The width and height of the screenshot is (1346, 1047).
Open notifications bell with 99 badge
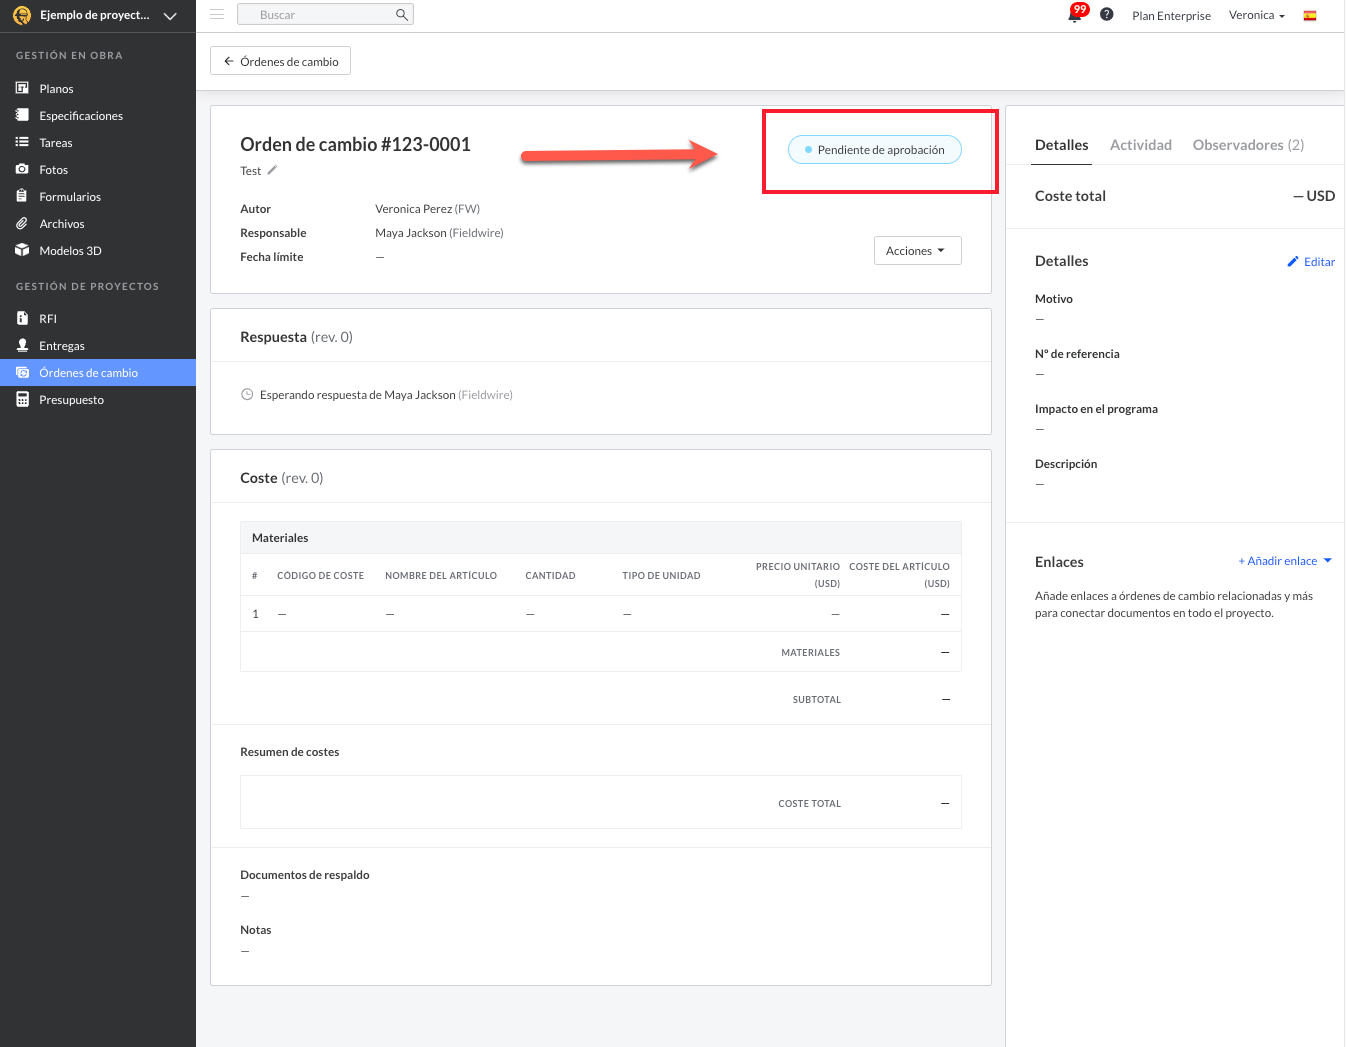tap(1076, 13)
